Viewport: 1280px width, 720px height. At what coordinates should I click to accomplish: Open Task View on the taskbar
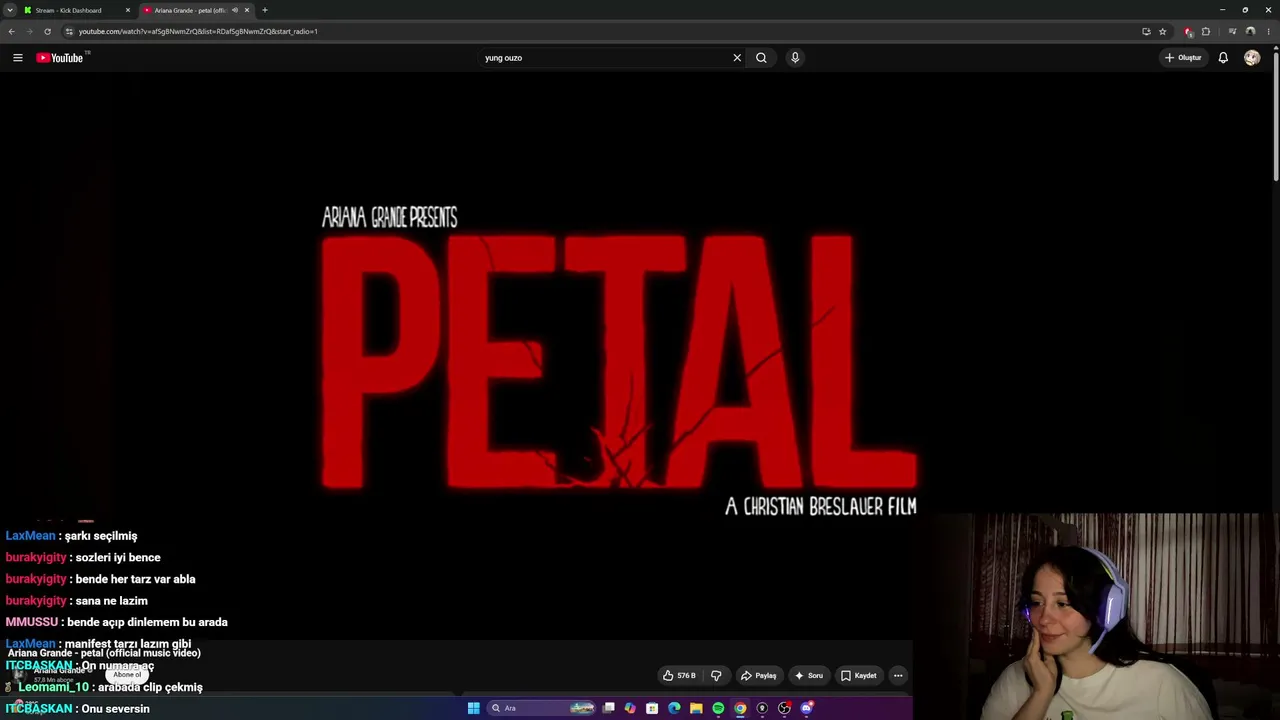pos(609,708)
